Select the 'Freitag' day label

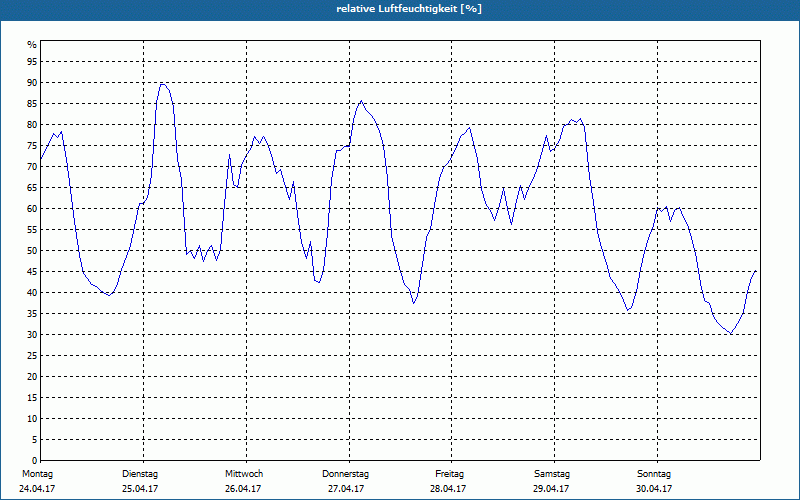point(449,474)
